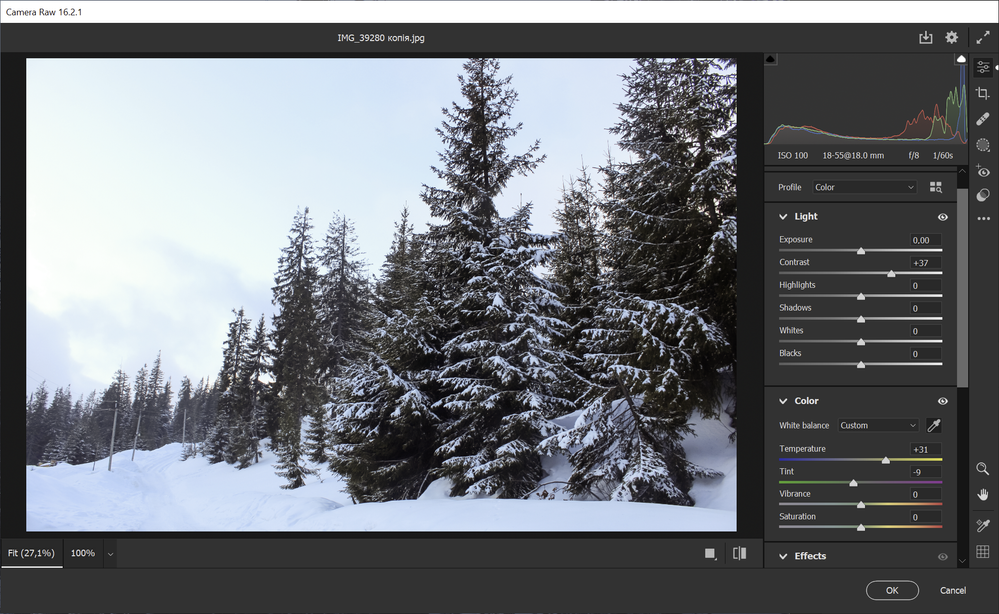Click the Saturation value field

click(x=926, y=517)
